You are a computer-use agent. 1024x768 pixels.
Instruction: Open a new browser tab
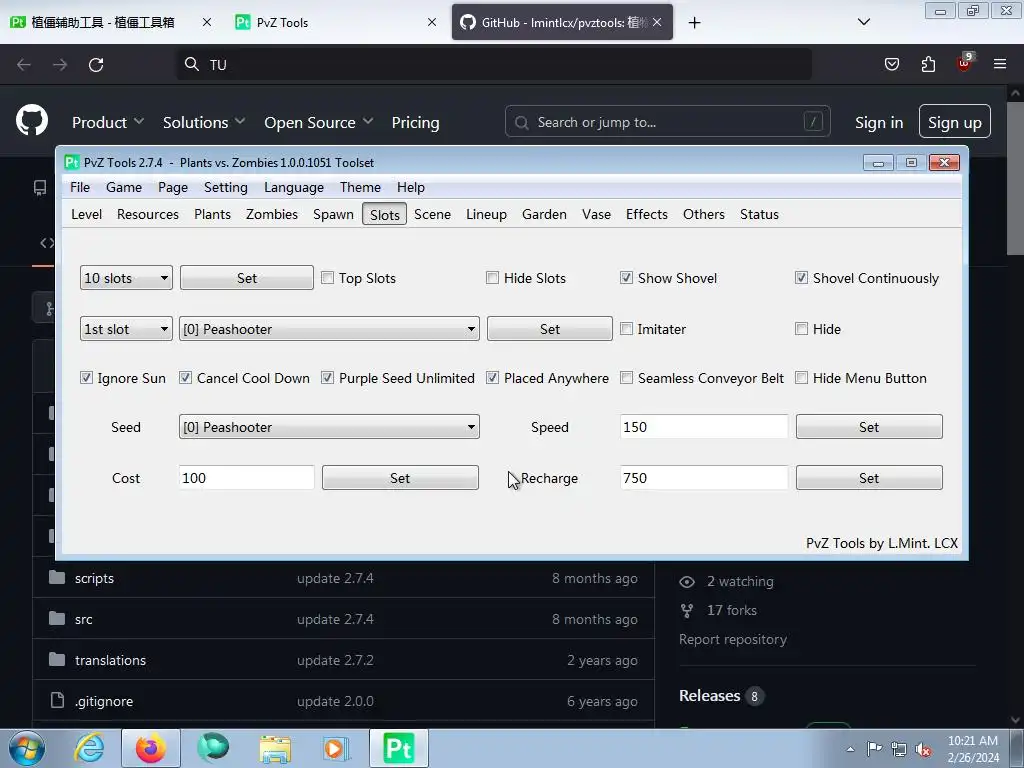click(694, 23)
